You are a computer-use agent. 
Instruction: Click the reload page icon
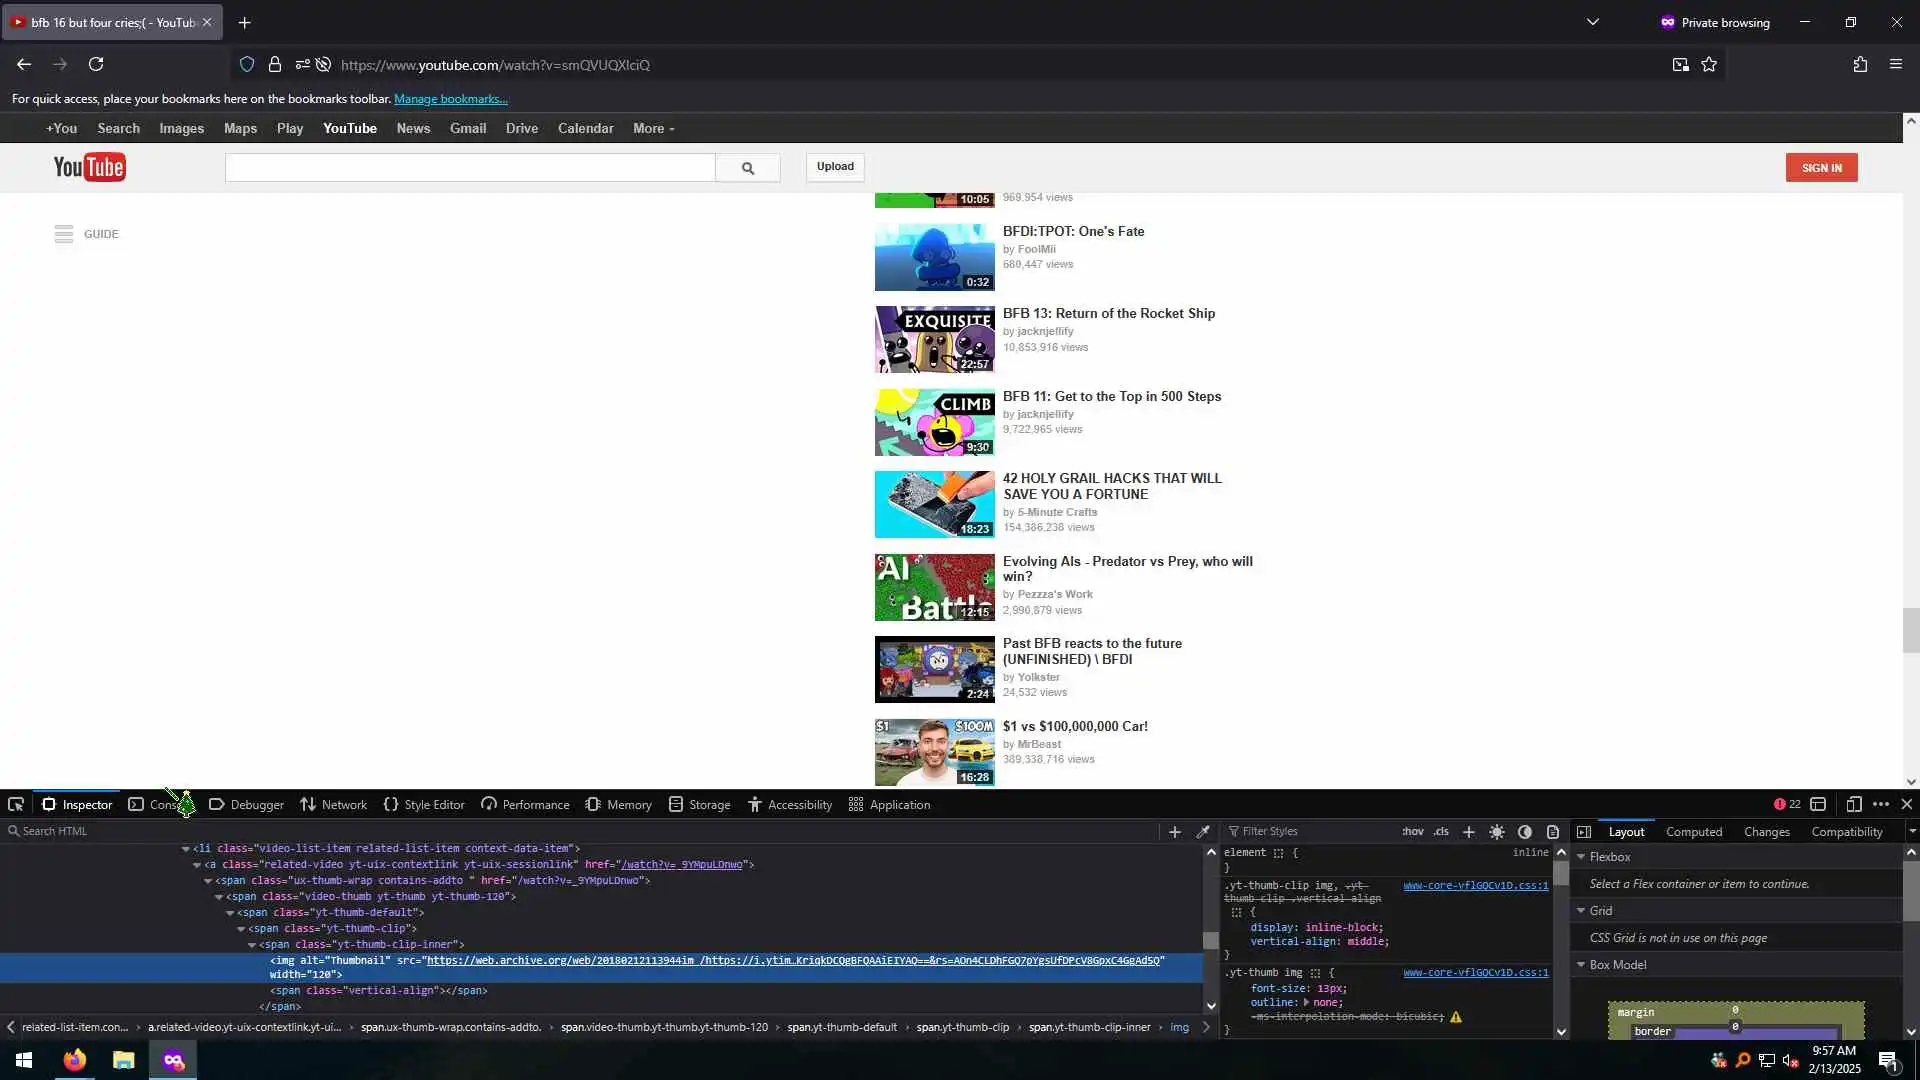(96, 65)
